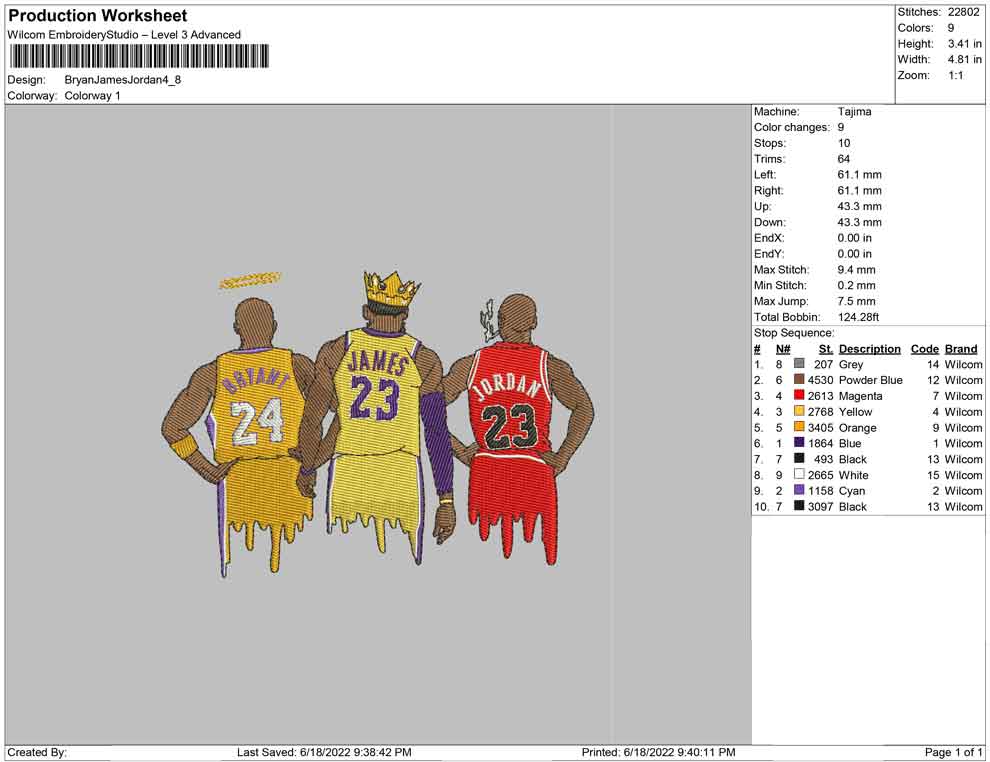This screenshot has height=762, width=990.
Task: Click the 'N#' column header
Action: coord(783,348)
